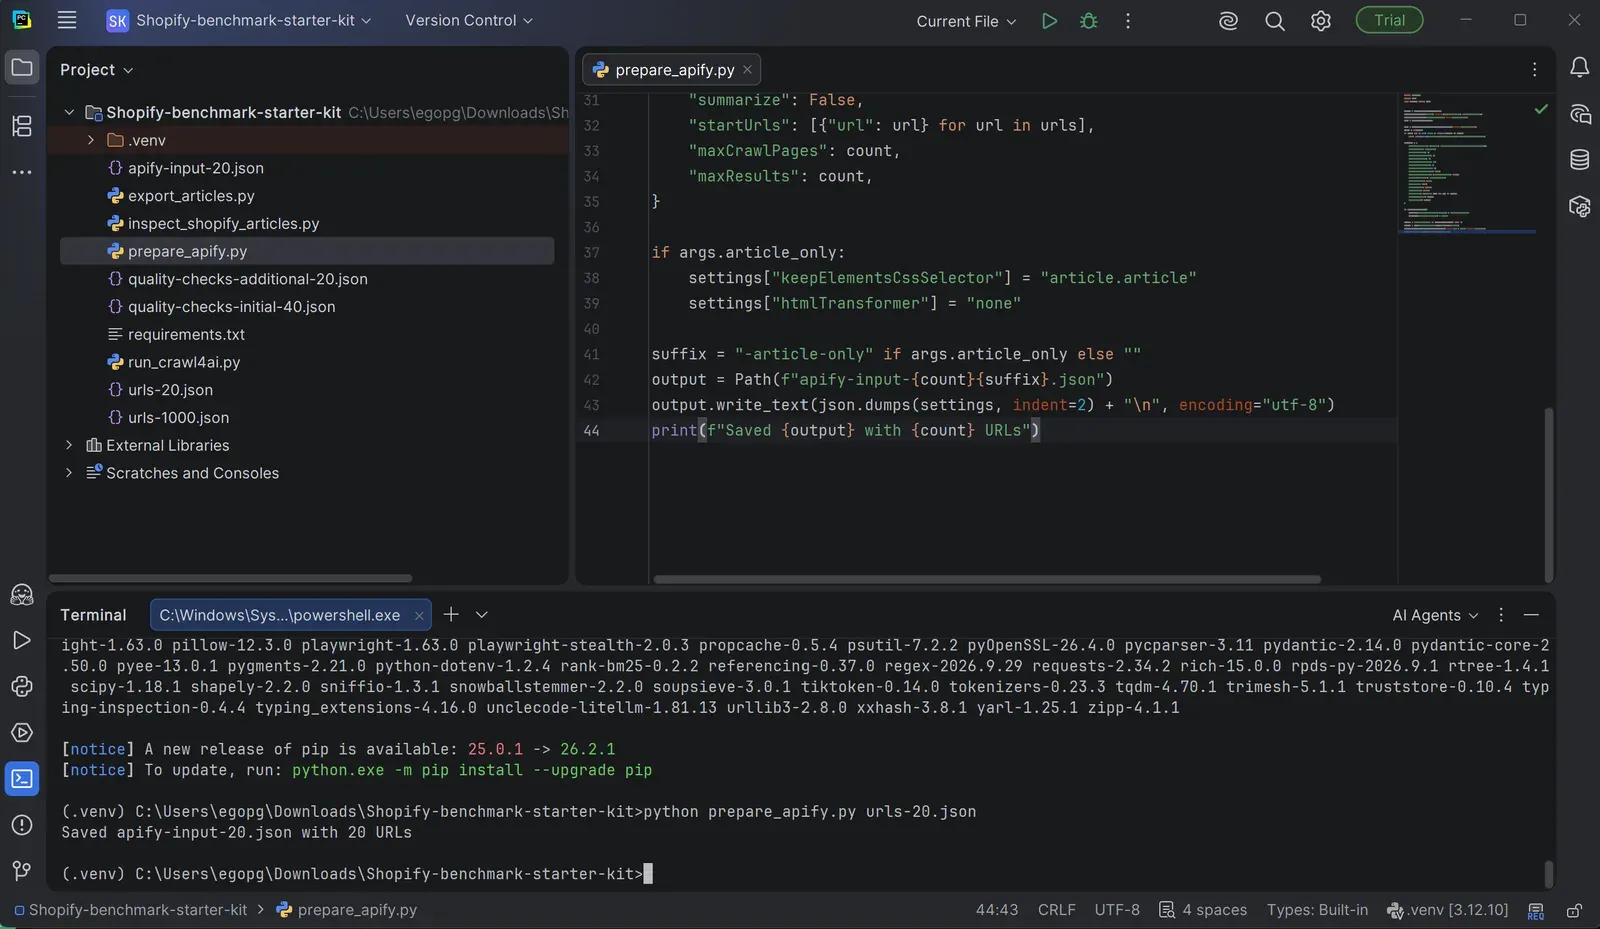The width and height of the screenshot is (1600, 929).
Task: Click the inspections green checkmark widget
Action: pos(1541,108)
